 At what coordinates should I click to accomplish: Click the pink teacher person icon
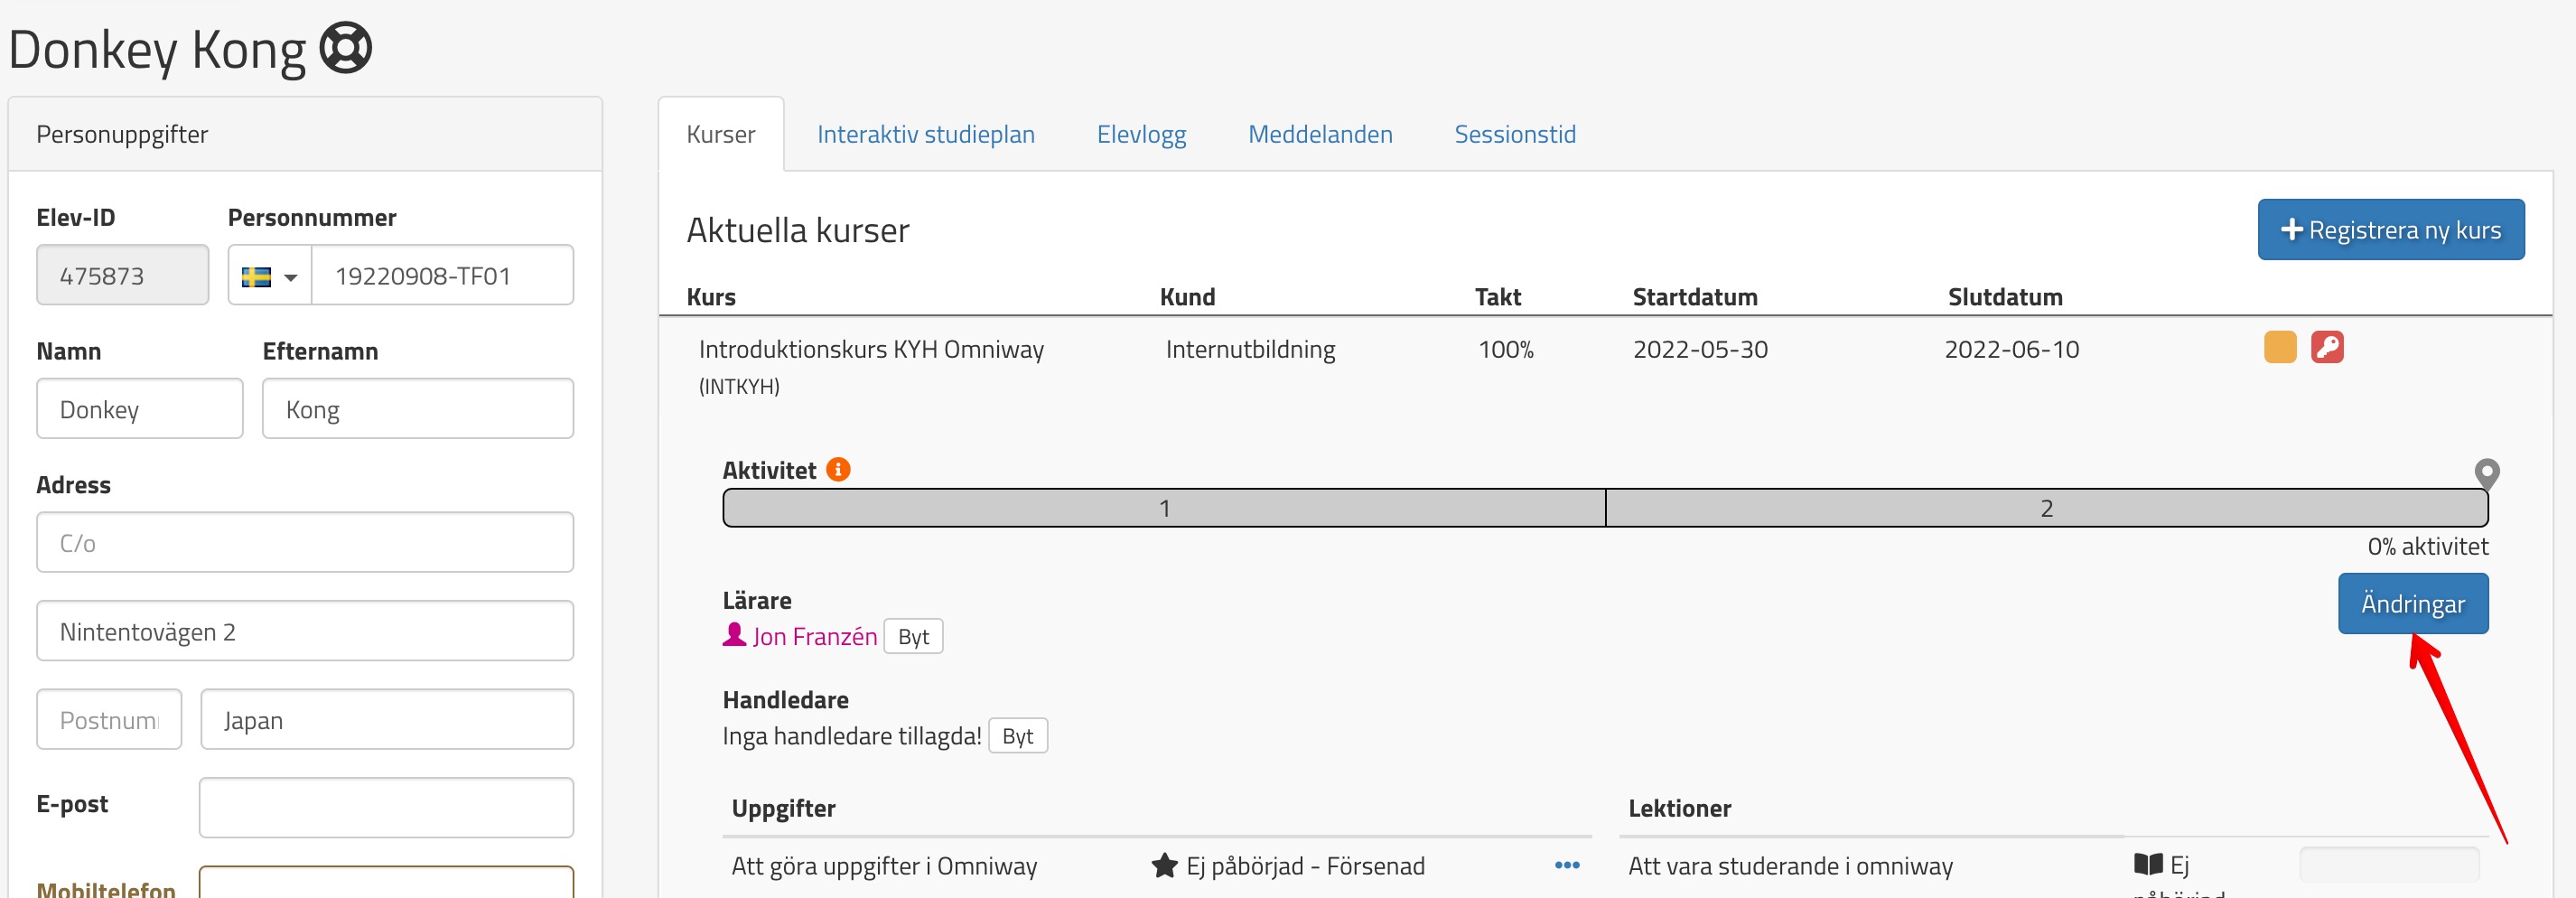[x=734, y=635]
